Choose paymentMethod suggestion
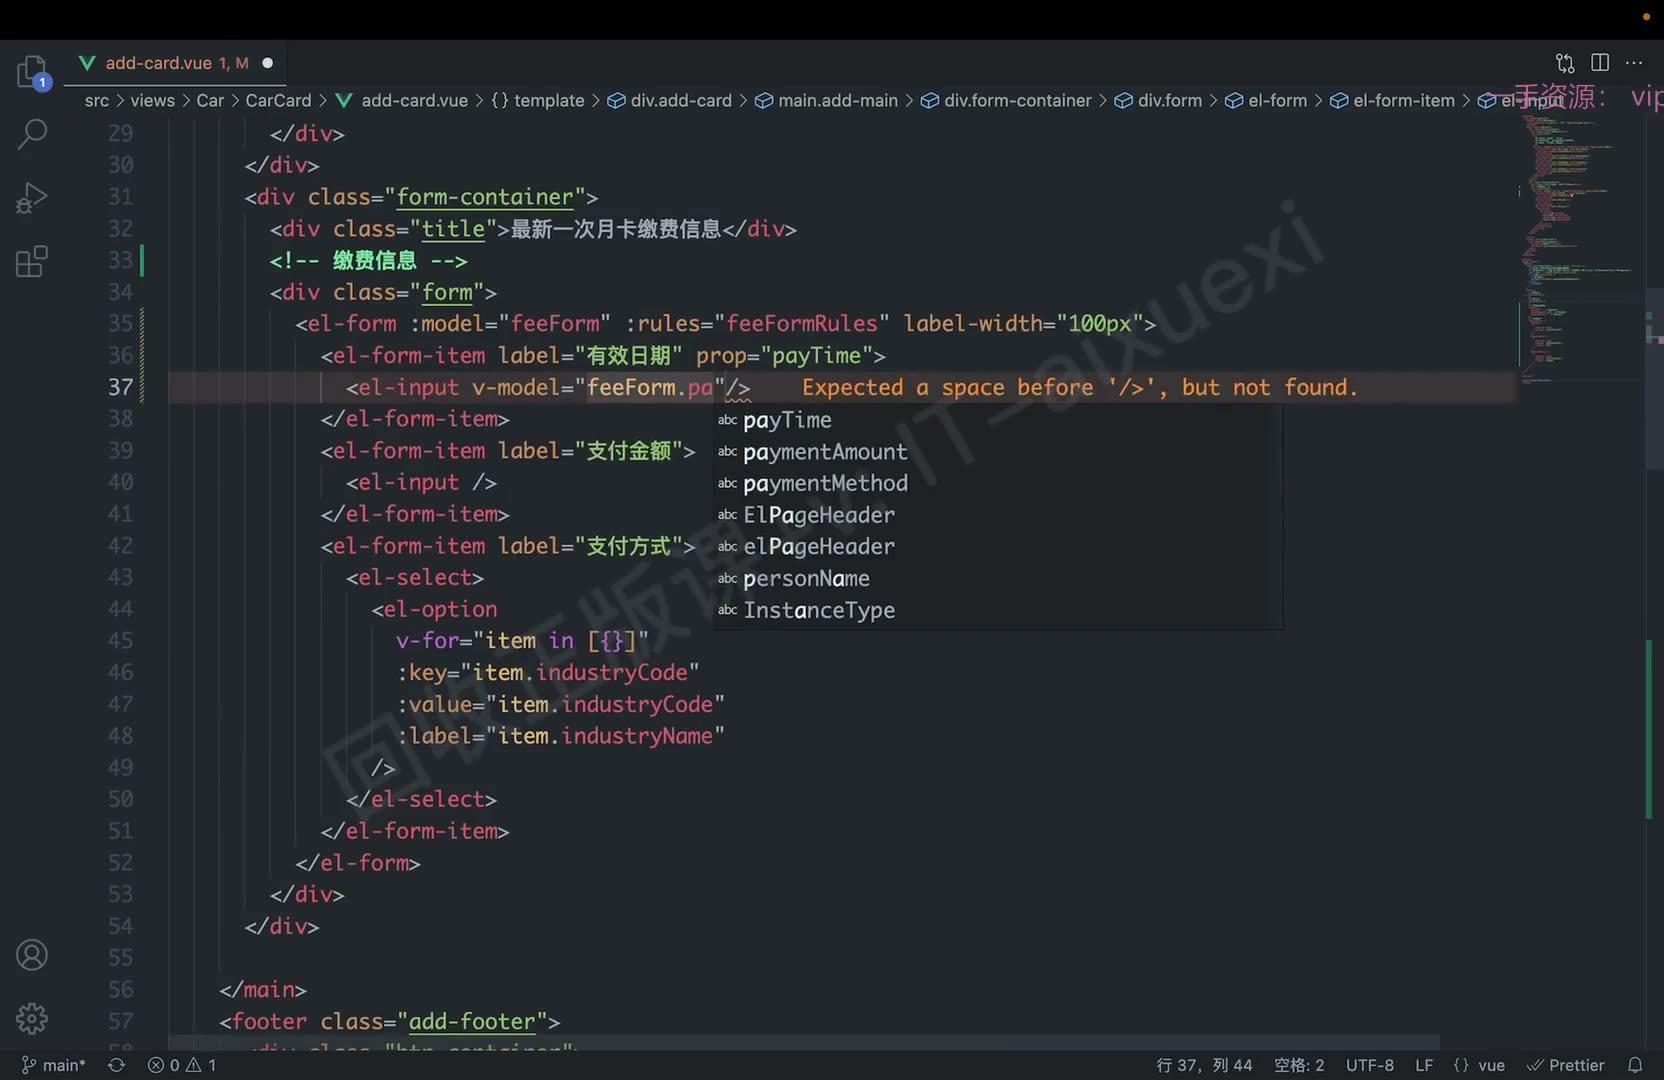Screen dimensions: 1664x1080 tap(997, 484)
